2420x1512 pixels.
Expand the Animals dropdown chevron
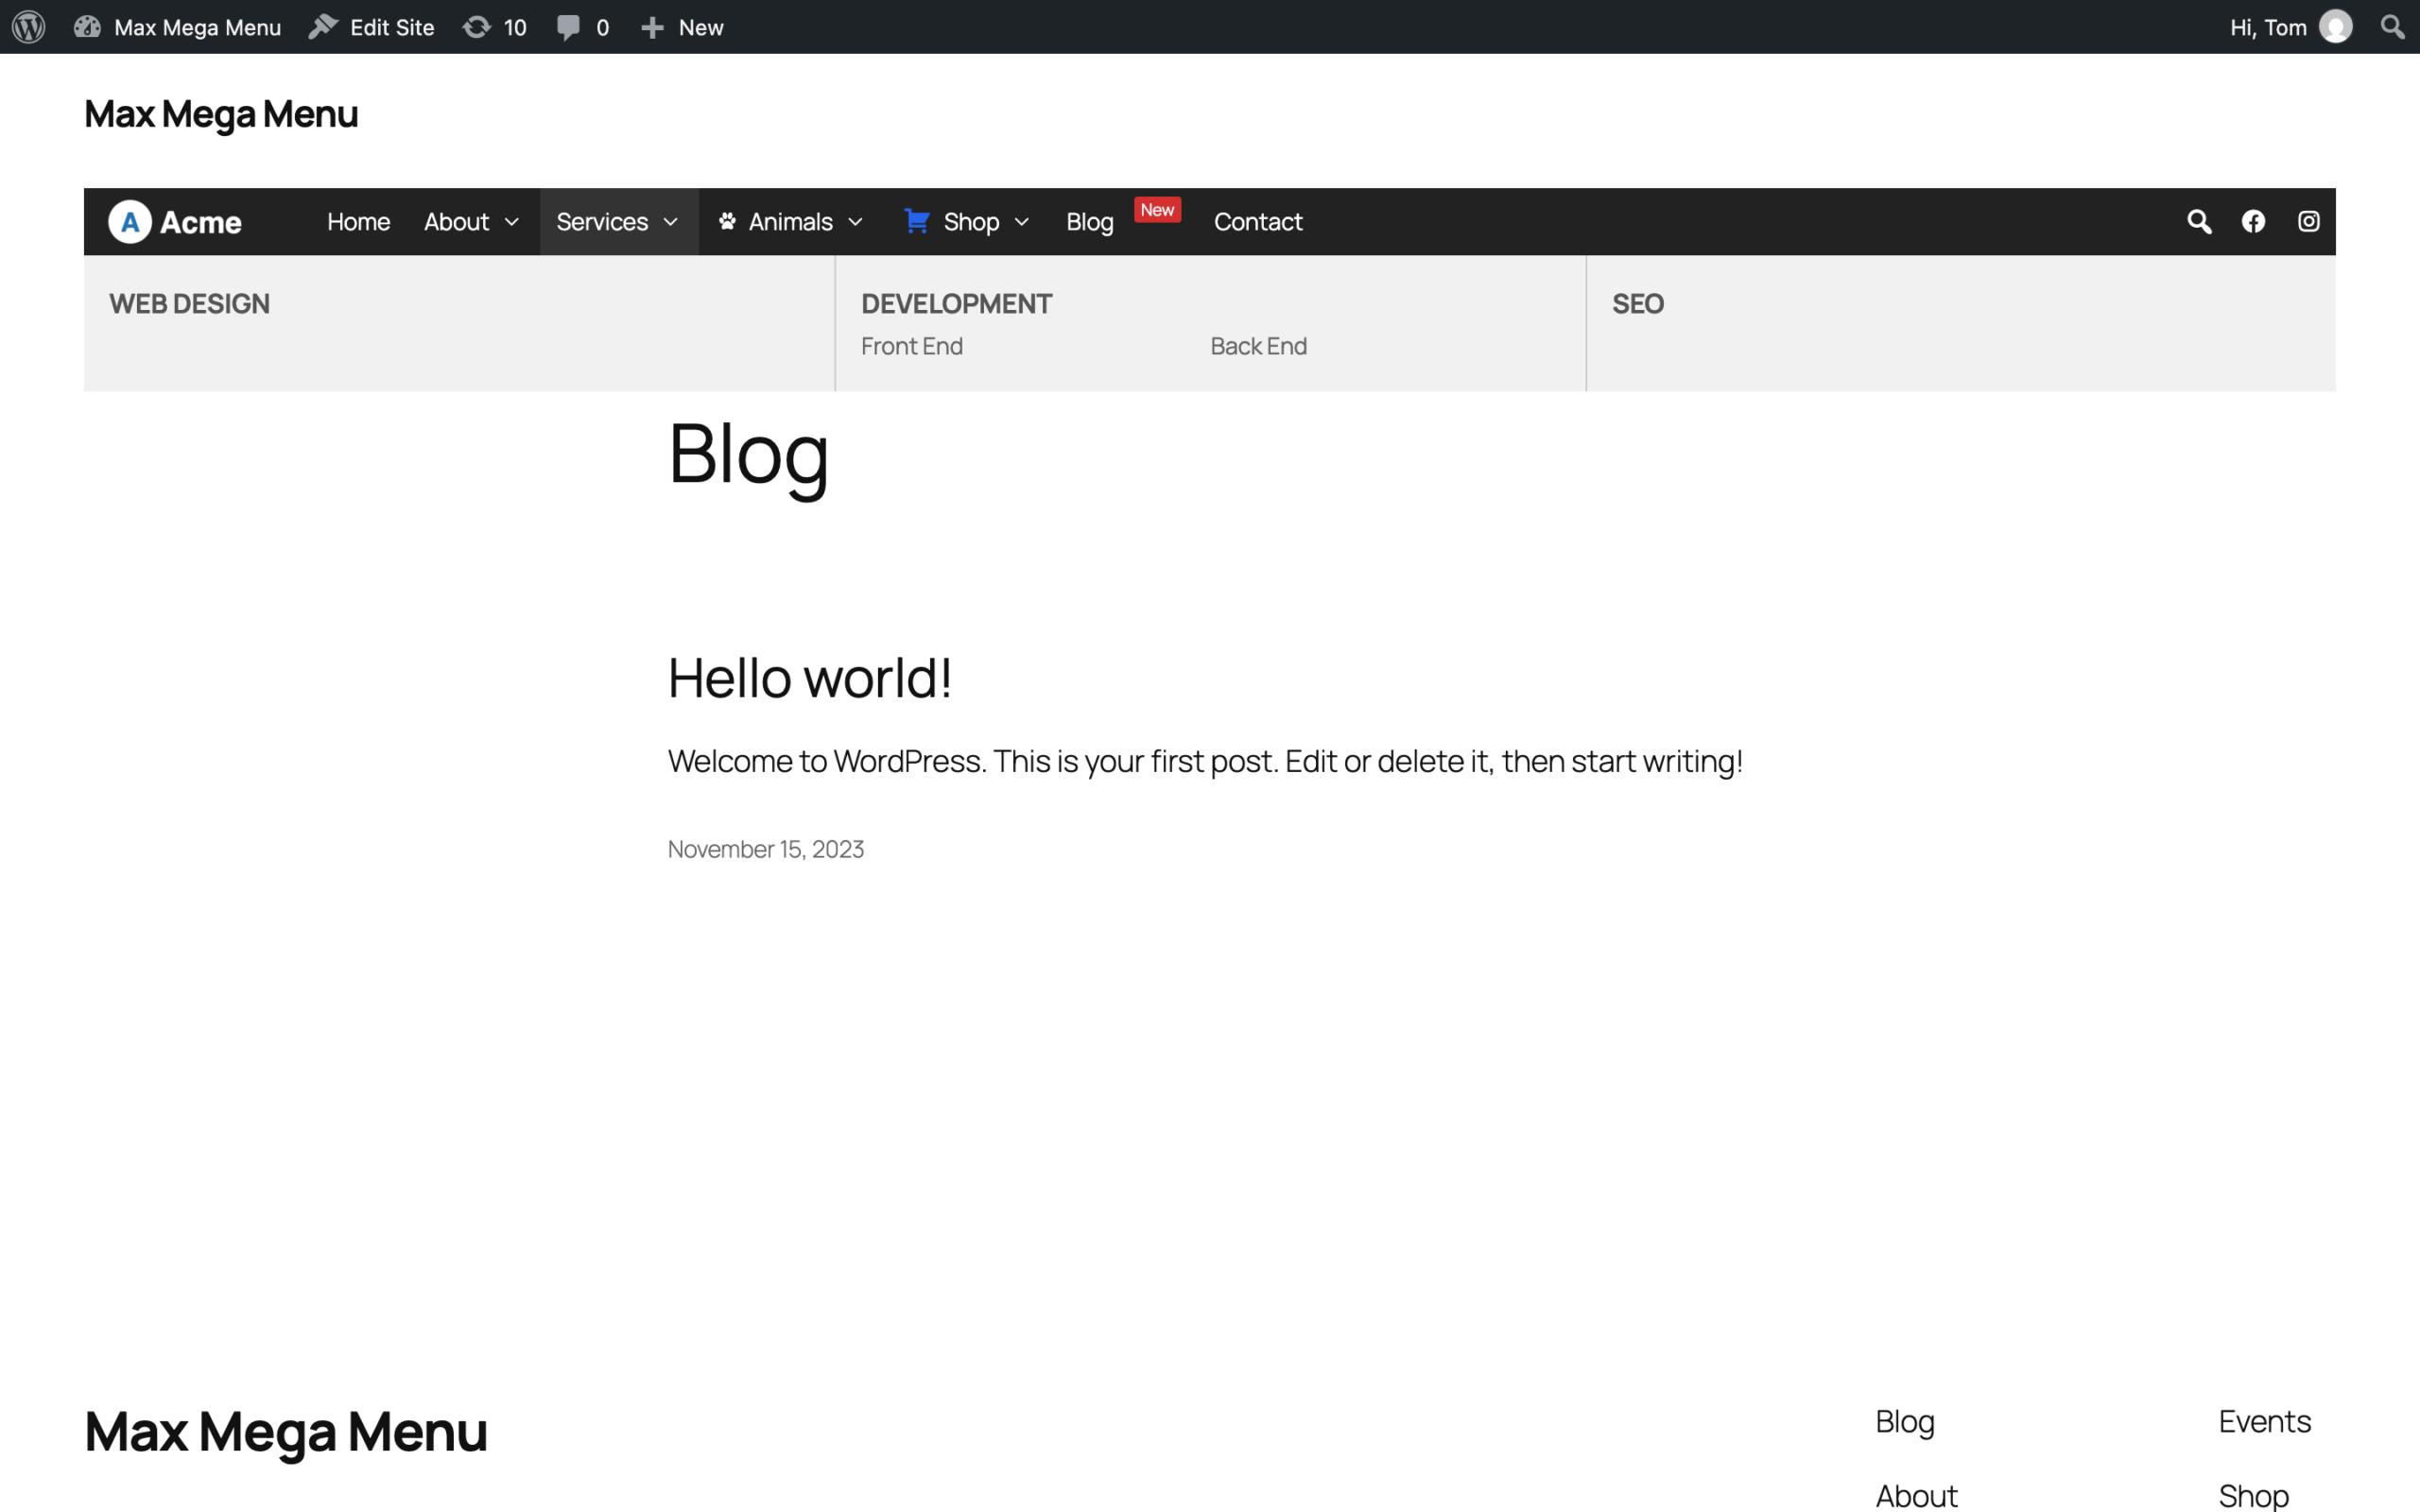pyautogui.click(x=855, y=222)
